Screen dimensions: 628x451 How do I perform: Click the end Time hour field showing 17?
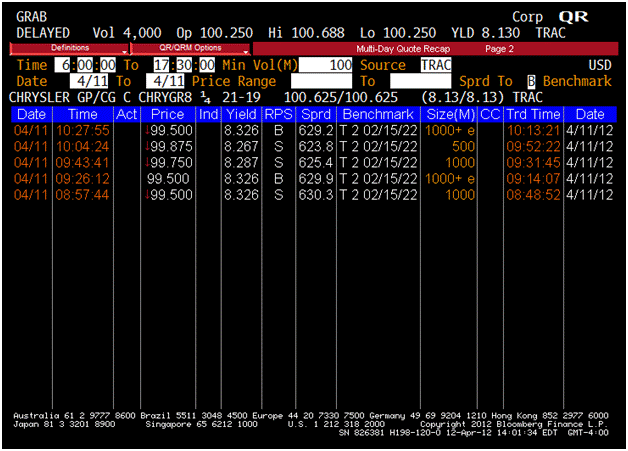click(162, 65)
